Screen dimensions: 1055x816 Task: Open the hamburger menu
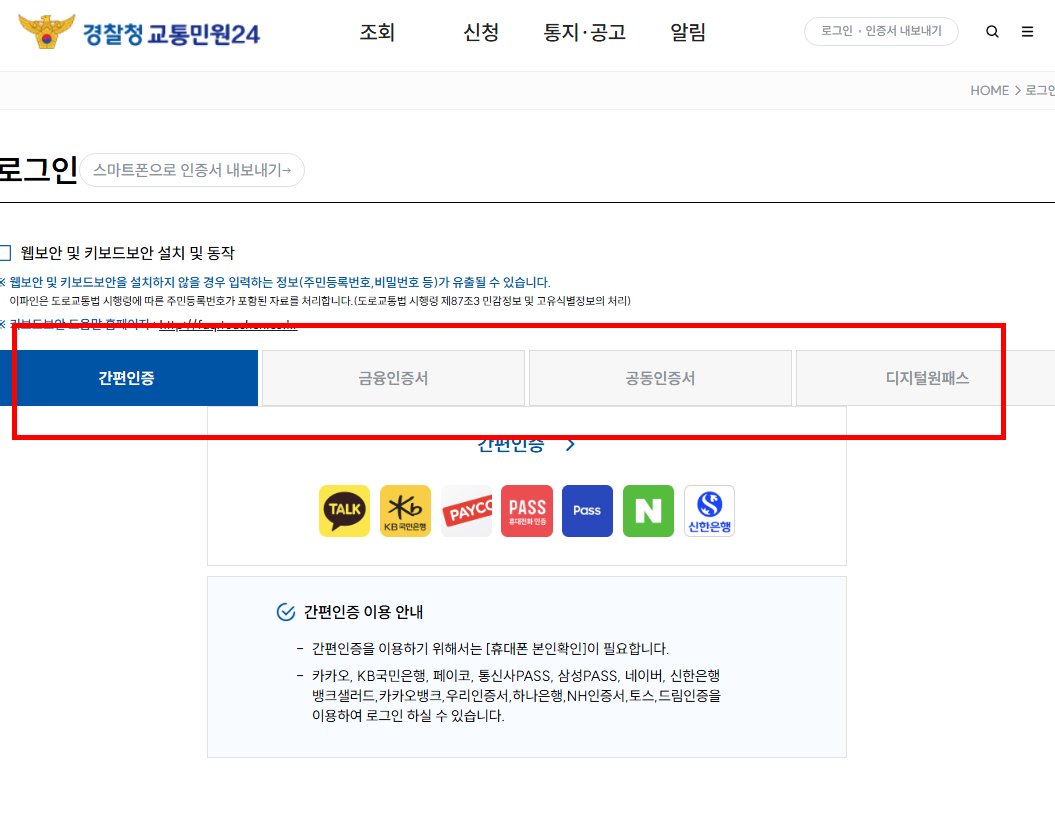click(1027, 31)
